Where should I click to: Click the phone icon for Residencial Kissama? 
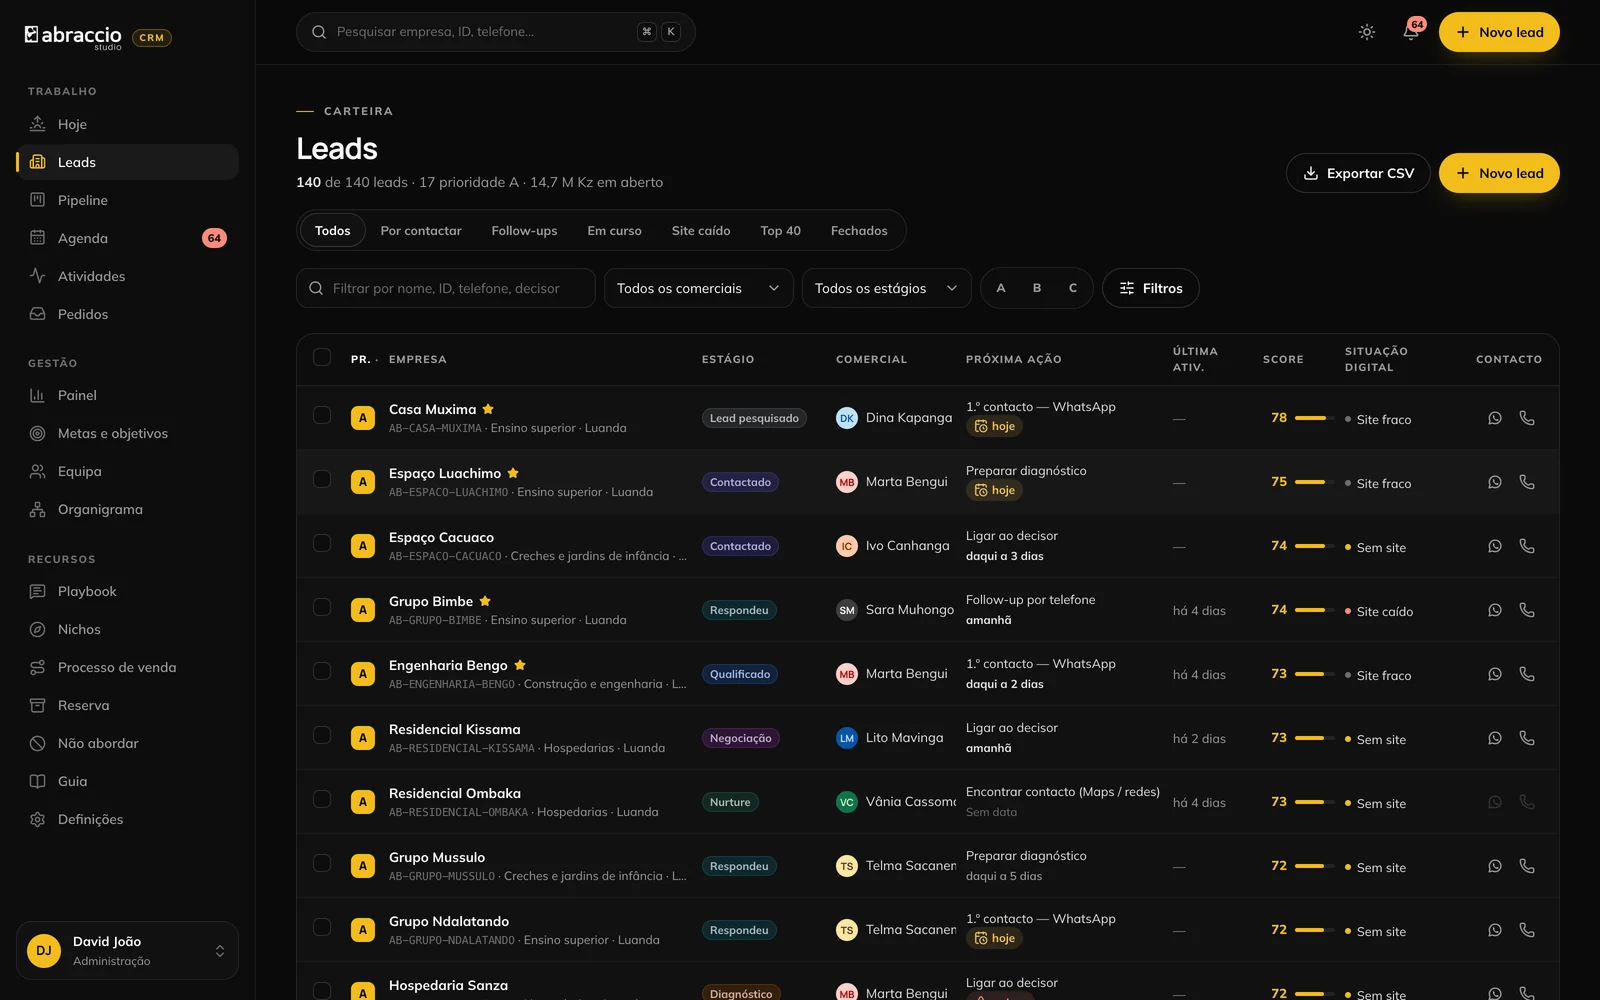click(x=1526, y=738)
